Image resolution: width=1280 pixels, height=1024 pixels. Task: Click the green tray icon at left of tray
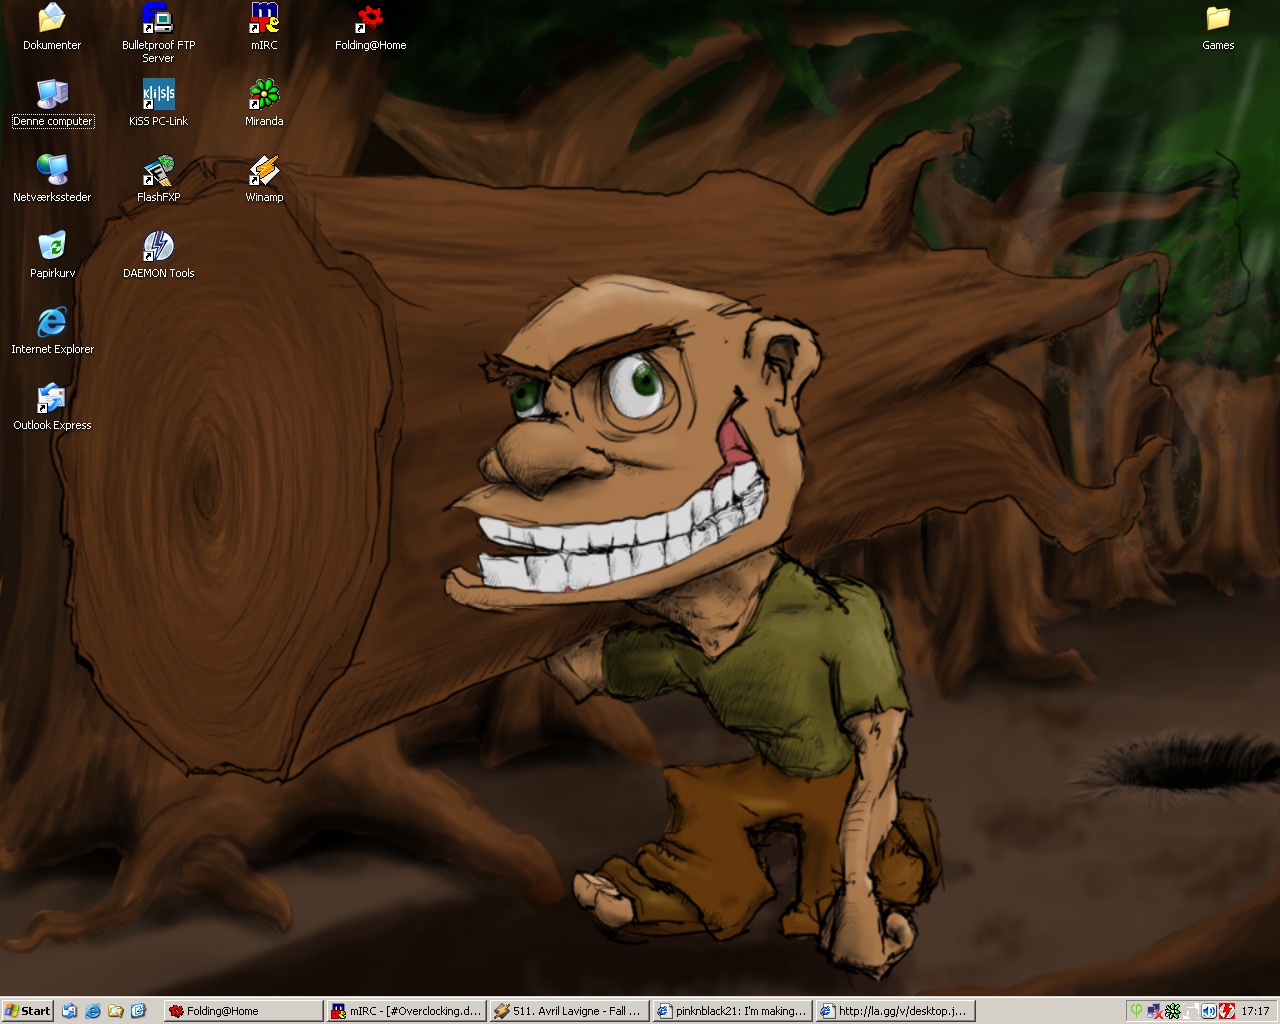1136,1011
